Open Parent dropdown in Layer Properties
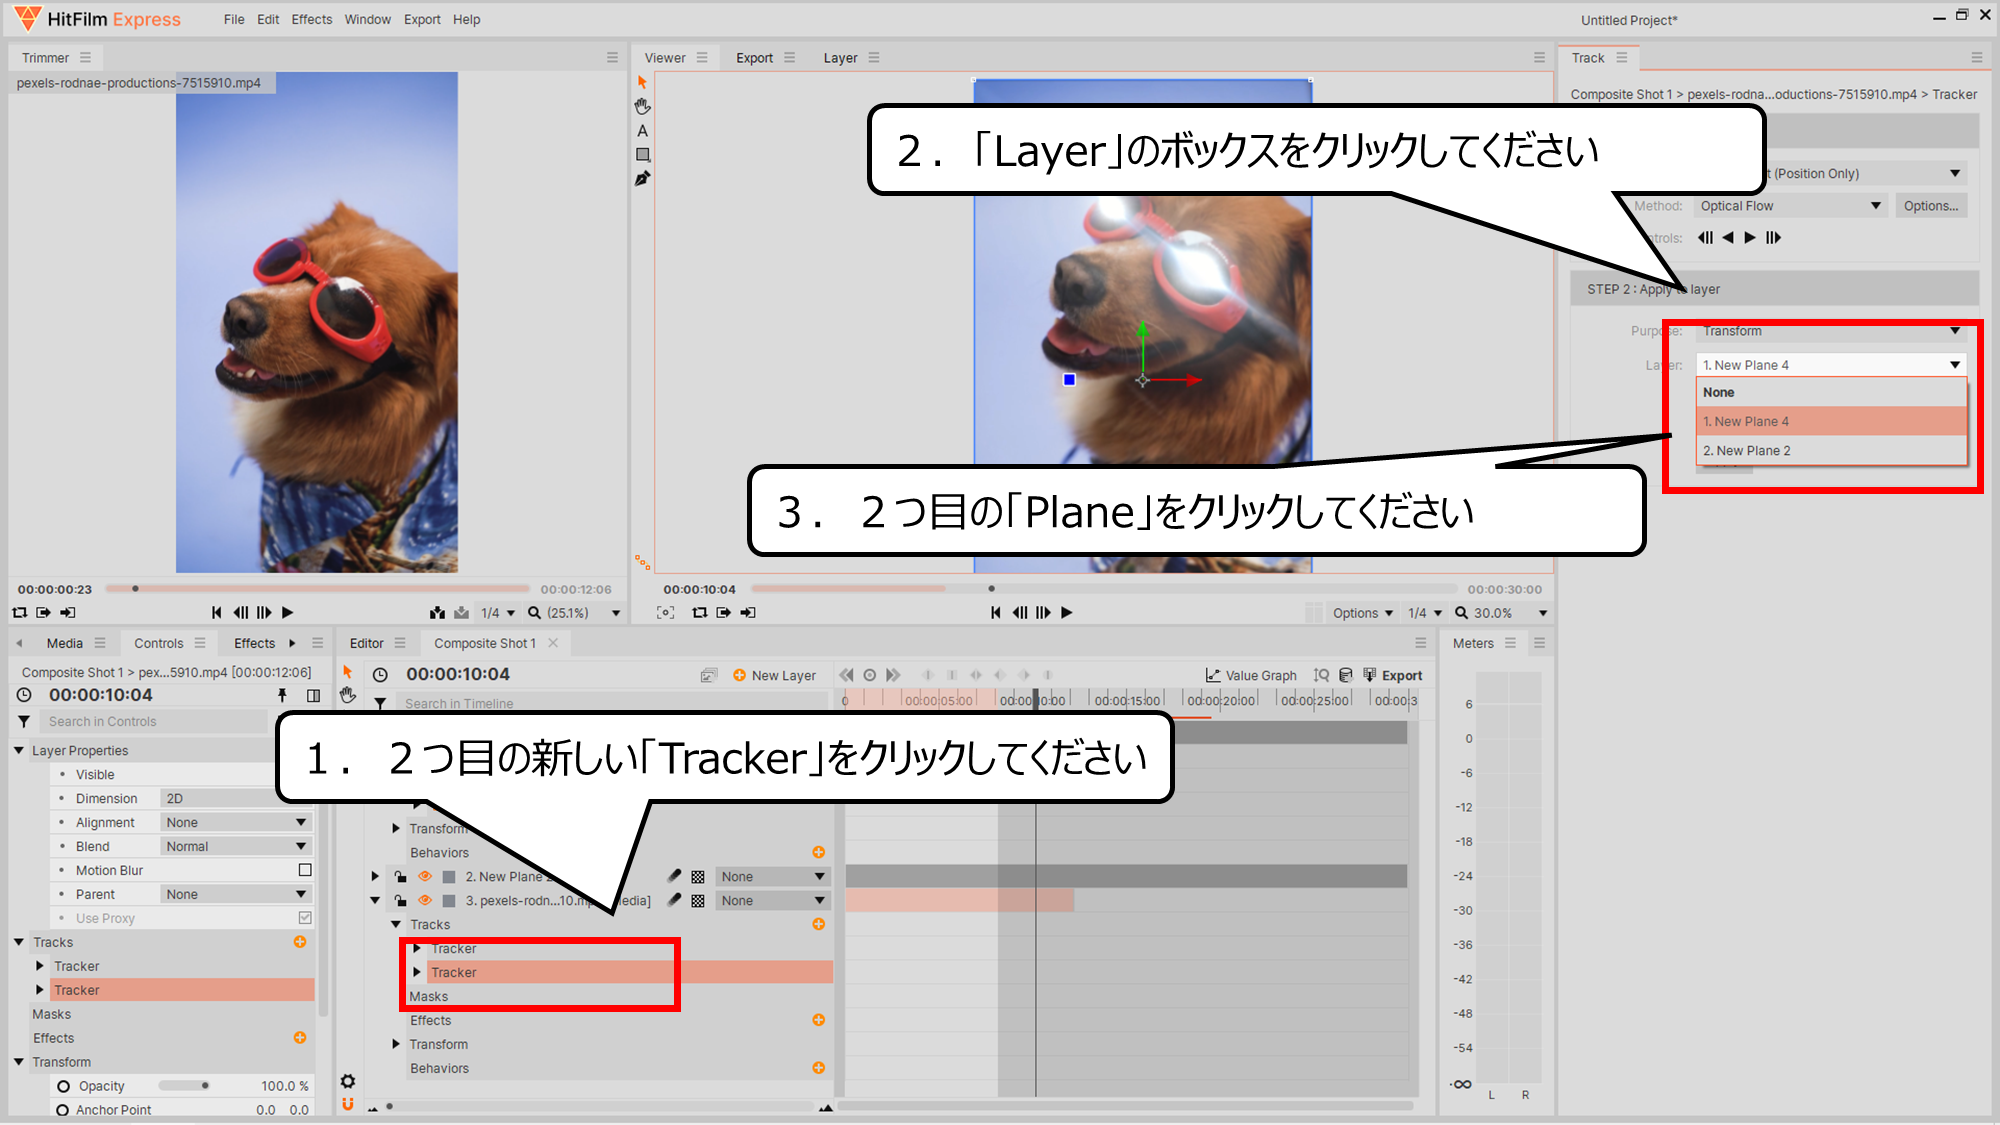The image size is (2000, 1125). (x=236, y=894)
